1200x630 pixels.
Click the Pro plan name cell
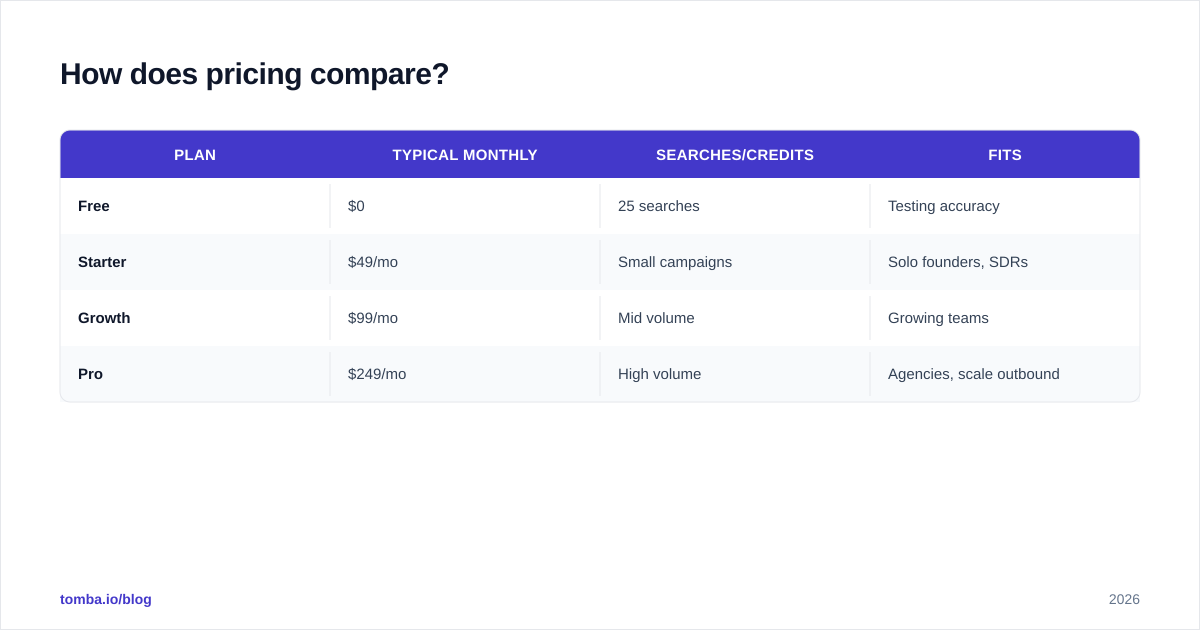tap(195, 374)
